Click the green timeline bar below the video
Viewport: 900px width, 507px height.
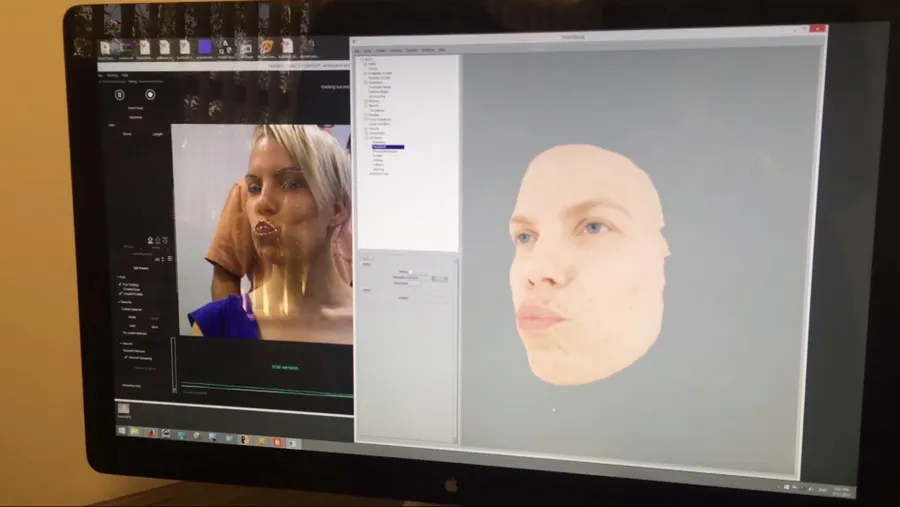(265, 386)
